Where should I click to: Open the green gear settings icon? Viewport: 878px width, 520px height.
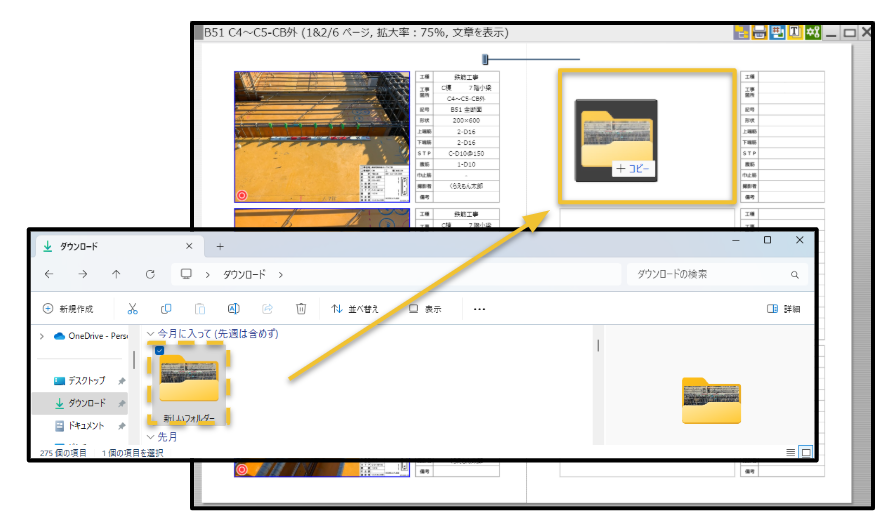(814, 33)
